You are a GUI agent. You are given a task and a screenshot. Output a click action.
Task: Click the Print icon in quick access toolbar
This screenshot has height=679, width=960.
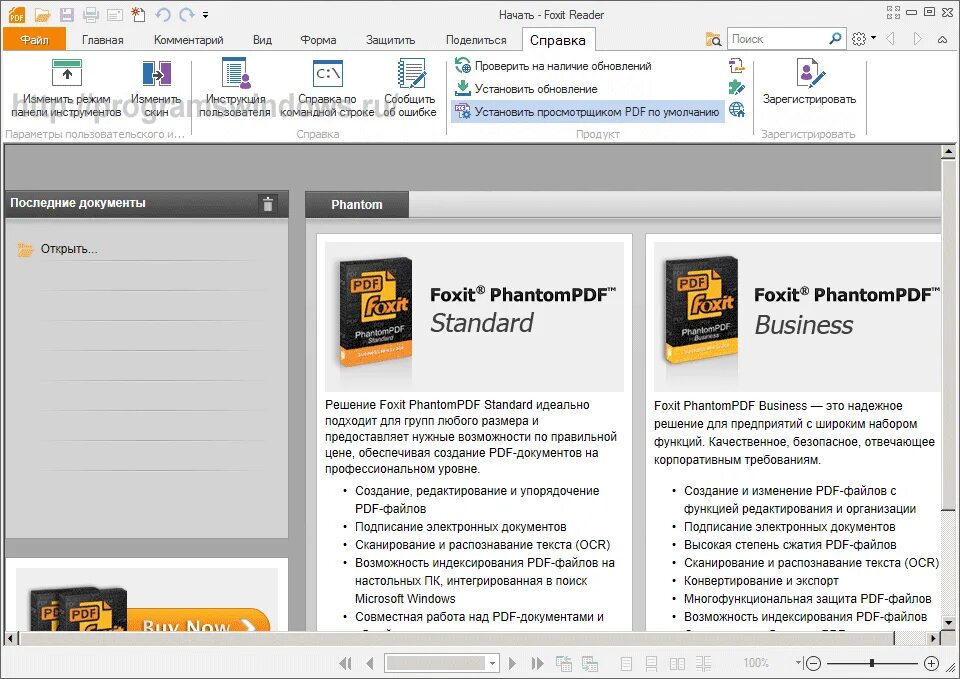pos(91,14)
